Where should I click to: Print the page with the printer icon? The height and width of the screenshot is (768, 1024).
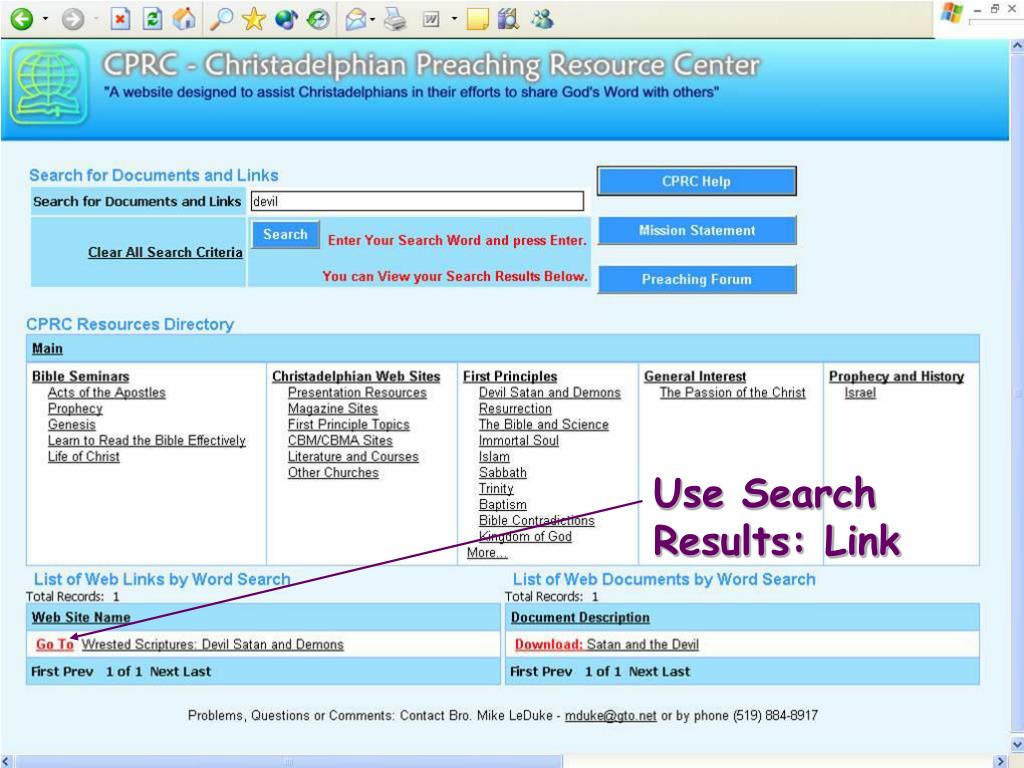point(394,19)
